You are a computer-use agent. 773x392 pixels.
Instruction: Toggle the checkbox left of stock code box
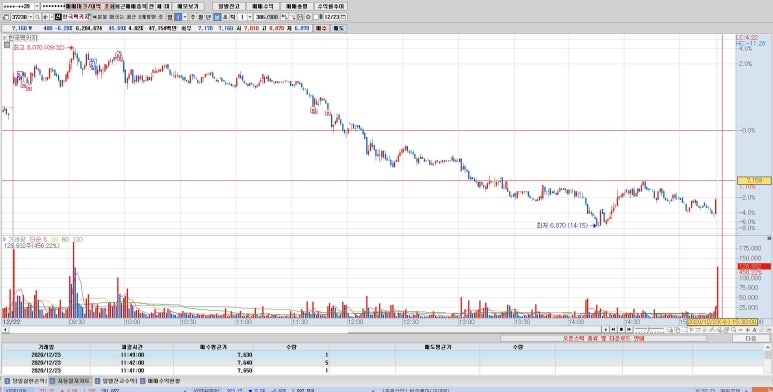click(5, 17)
